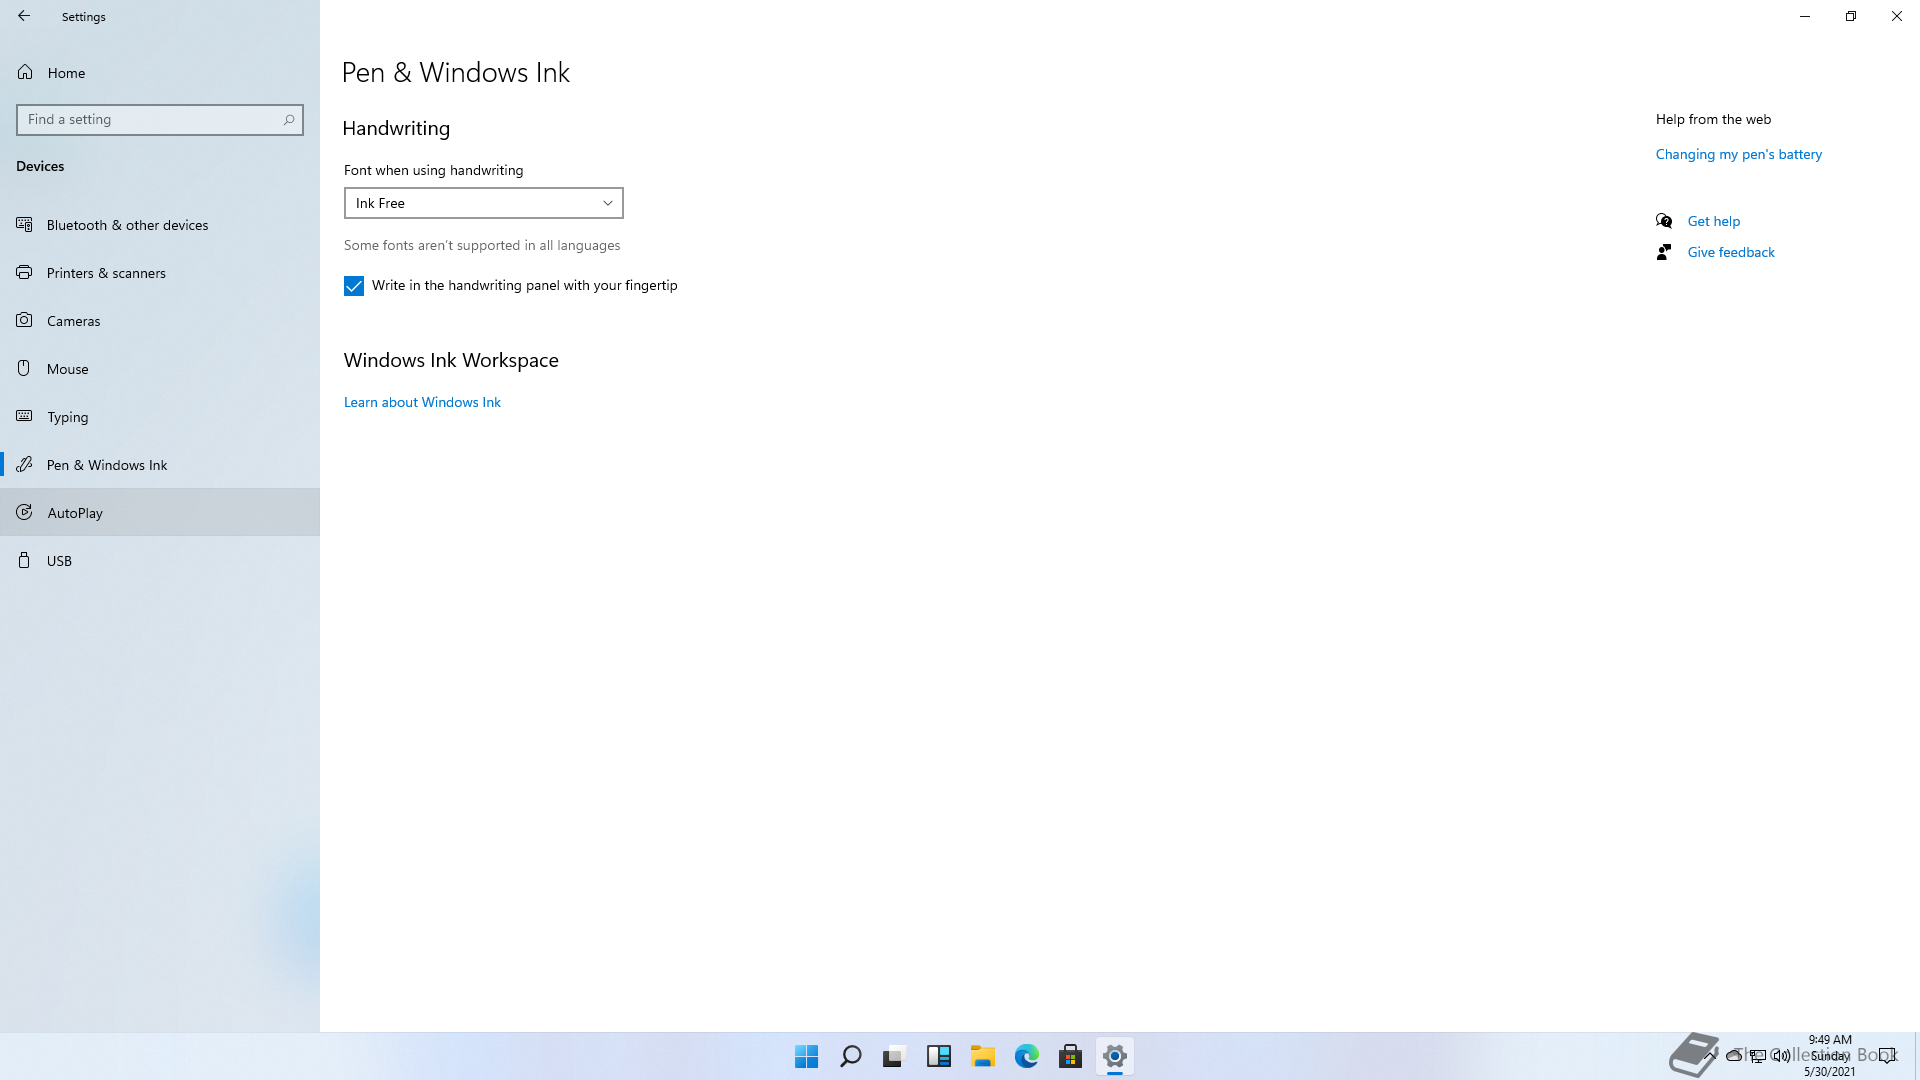This screenshot has height=1080, width=1920.
Task: Click the 'Devices' category label in sidebar
Action: pyautogui.click(x=40, y=166)
